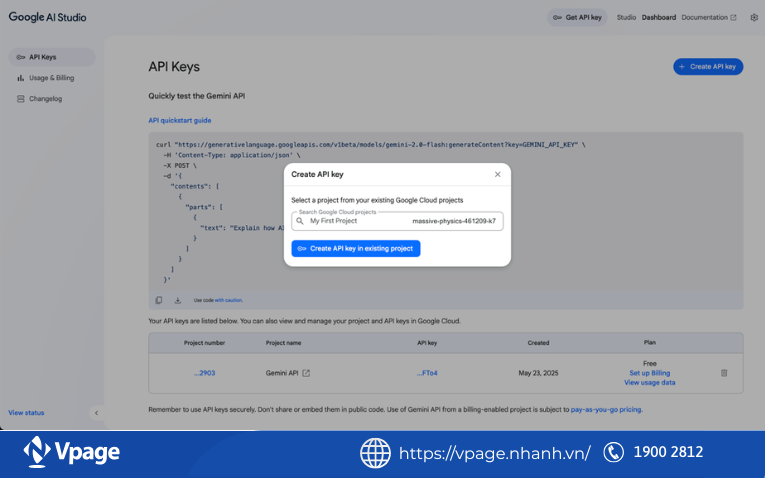Click the Google AI Studio logo
765x478 pixels.
coord(47,17)
